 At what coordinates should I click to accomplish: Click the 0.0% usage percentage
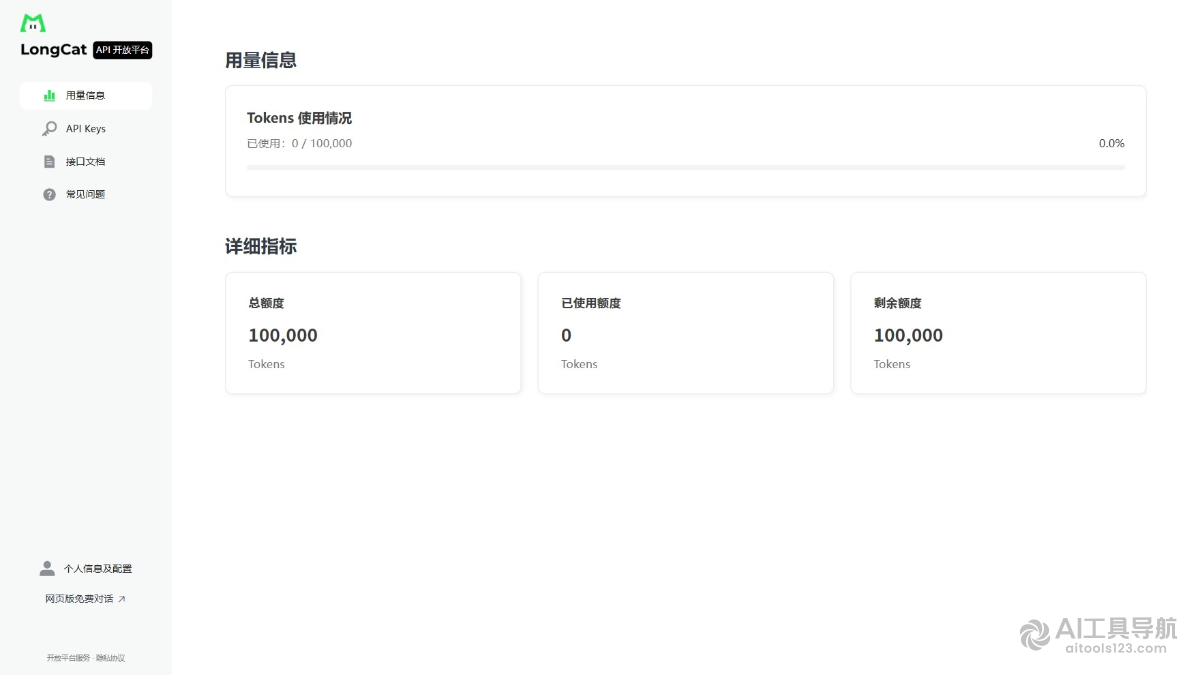[x=1112, y=143]
